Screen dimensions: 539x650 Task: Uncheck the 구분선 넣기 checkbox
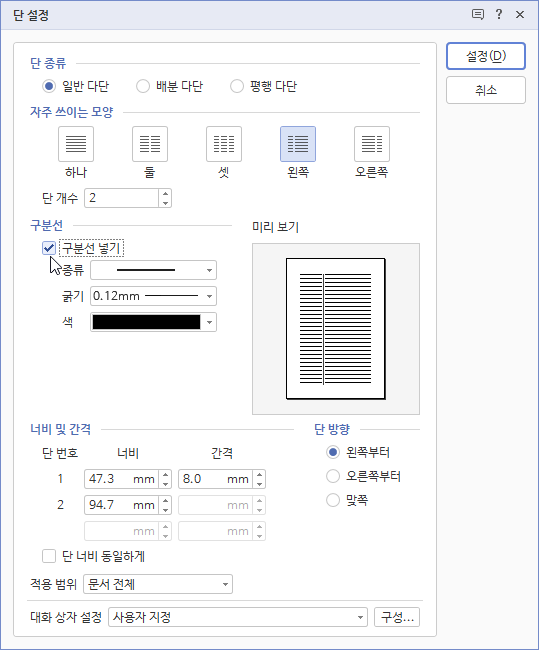pos(49,248)
